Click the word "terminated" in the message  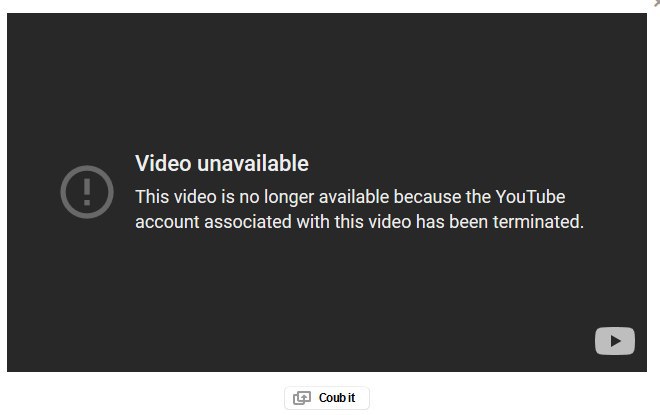click(x=537, y=222)
